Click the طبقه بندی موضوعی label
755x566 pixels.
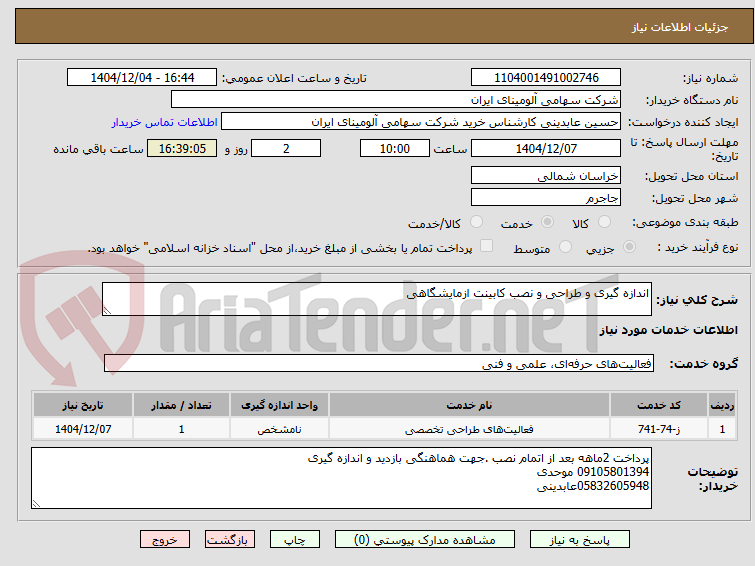click(x=685, y=223)
